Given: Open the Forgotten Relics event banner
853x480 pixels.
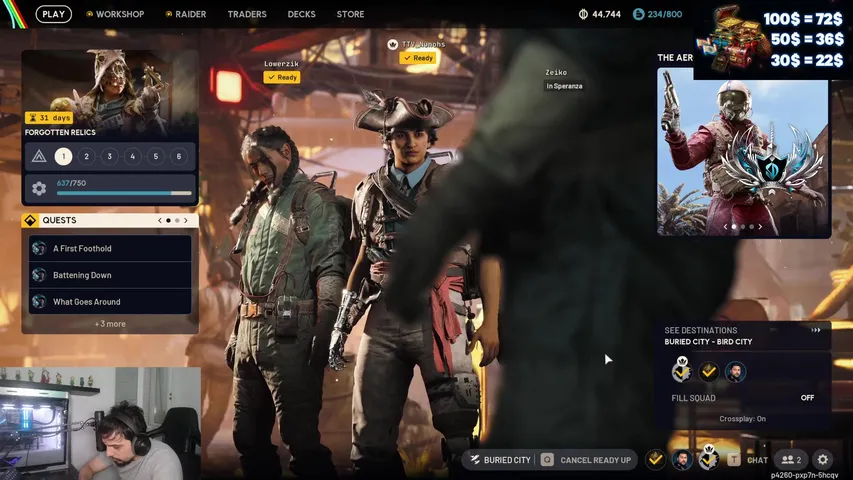Looking at the screenshot, I should (x=110, y=94).
